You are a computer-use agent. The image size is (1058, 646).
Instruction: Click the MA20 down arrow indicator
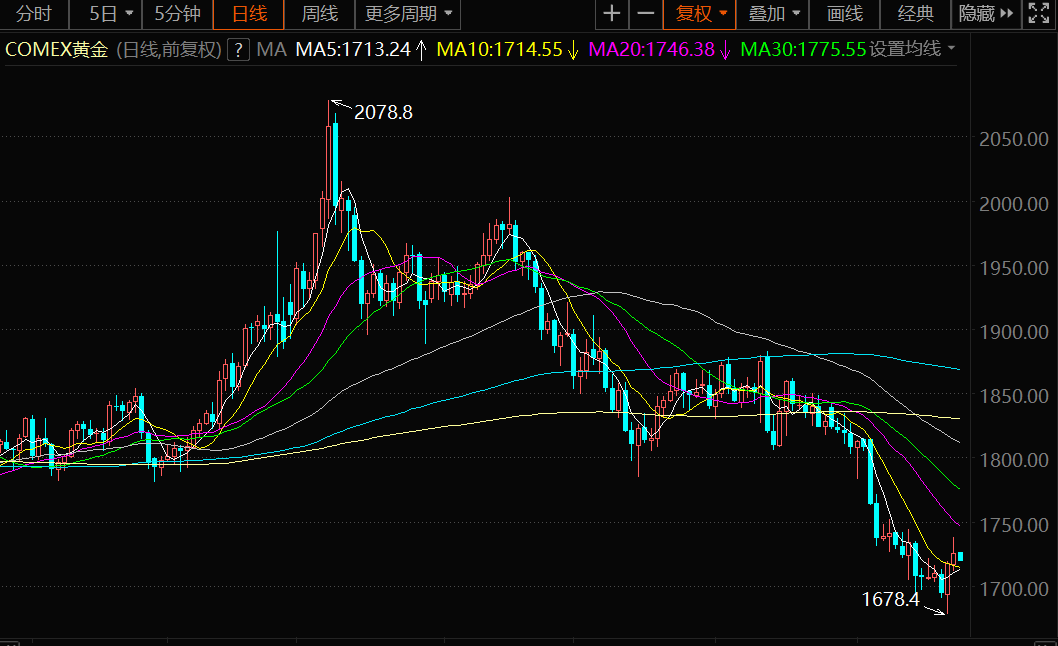725,50
